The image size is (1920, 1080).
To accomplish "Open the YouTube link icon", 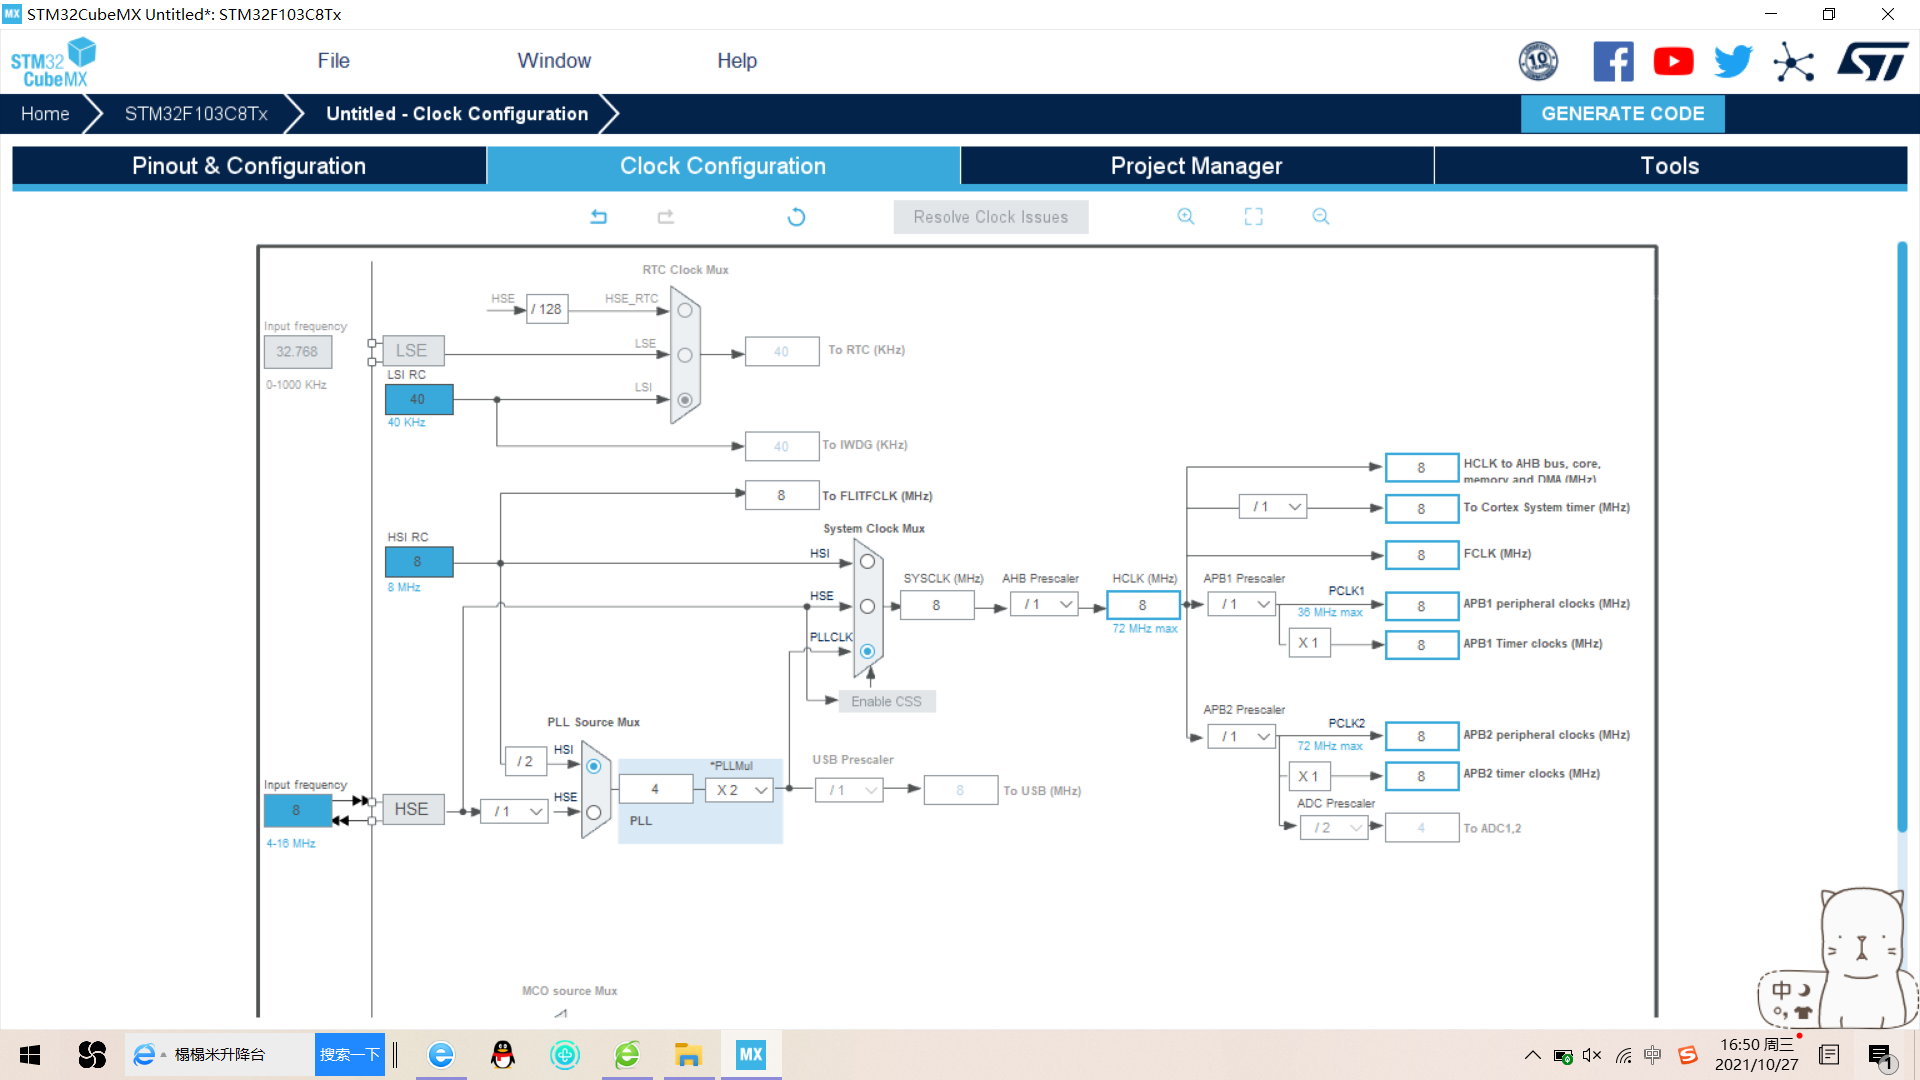I will click(x=1673, y=62).
